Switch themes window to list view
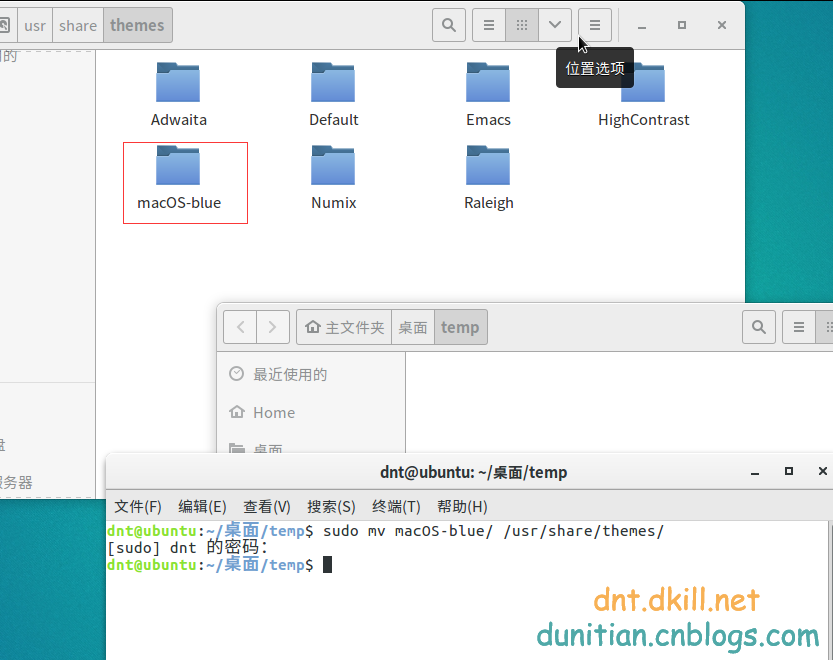The width and height of the screenshot is (833, 660). 489,25
